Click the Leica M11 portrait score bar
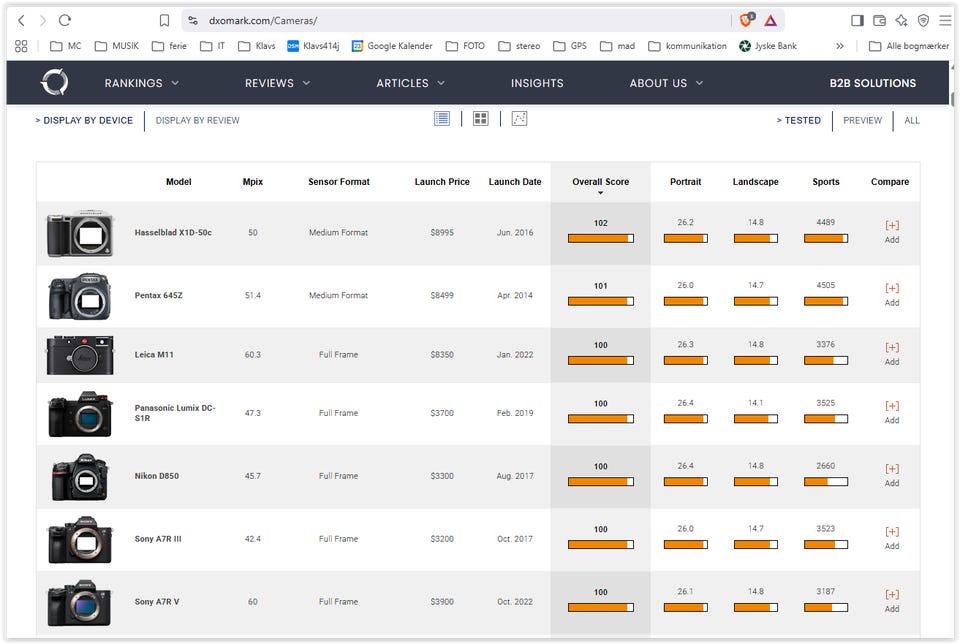The image size is (960, 644). [x=685, y=361]
